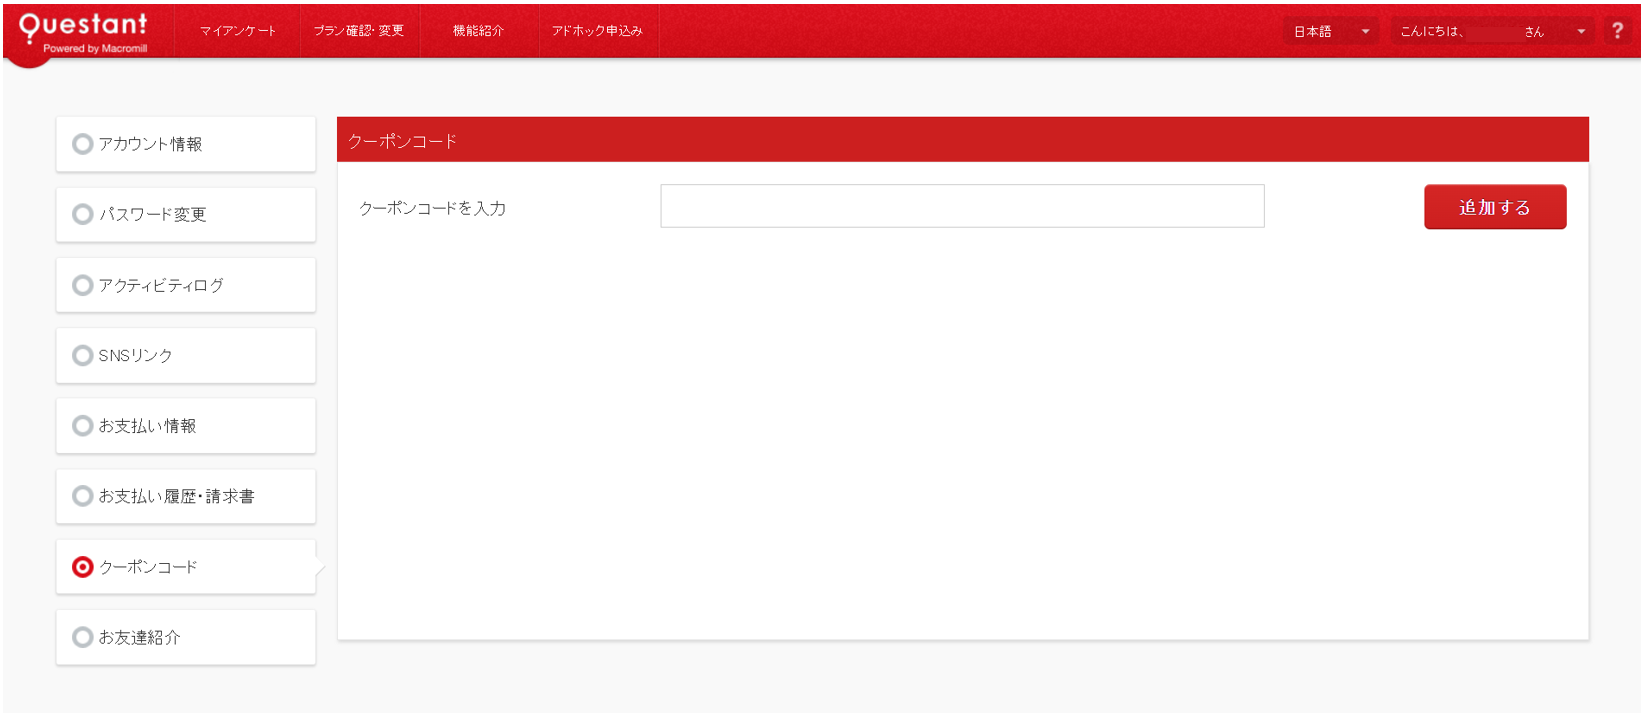Click the クーポンコード panel header
The image size is (1643, 713).
(x=962, y=141)
